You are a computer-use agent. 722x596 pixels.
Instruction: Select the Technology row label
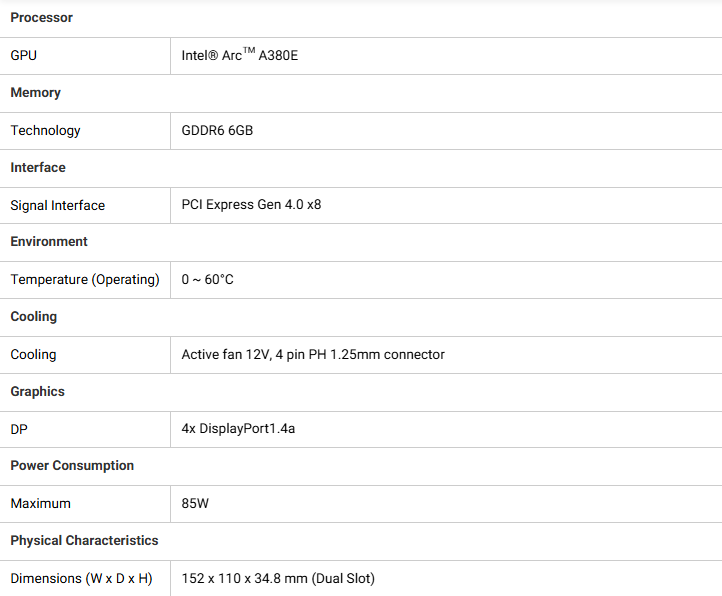(x=46, y=131)
